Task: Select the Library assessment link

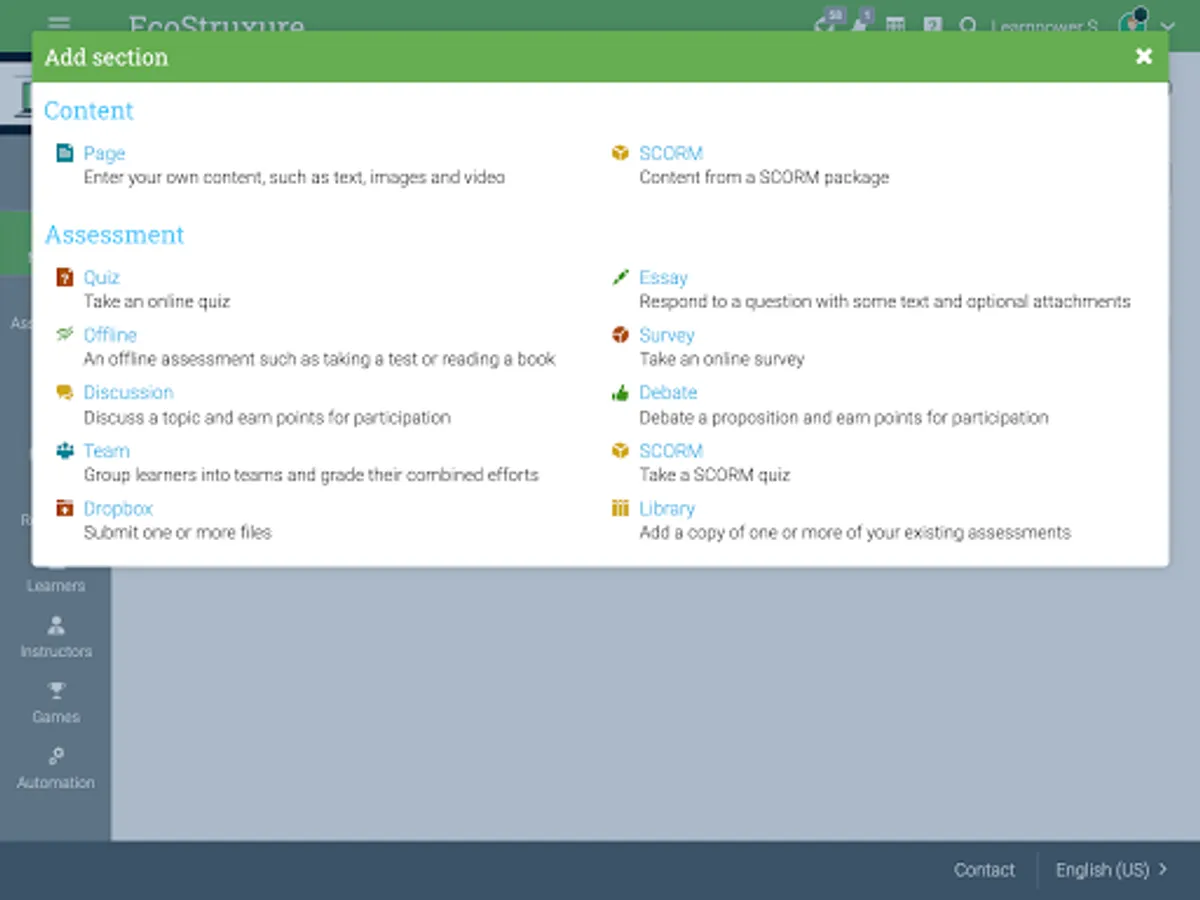Action: tap(667, 508)
